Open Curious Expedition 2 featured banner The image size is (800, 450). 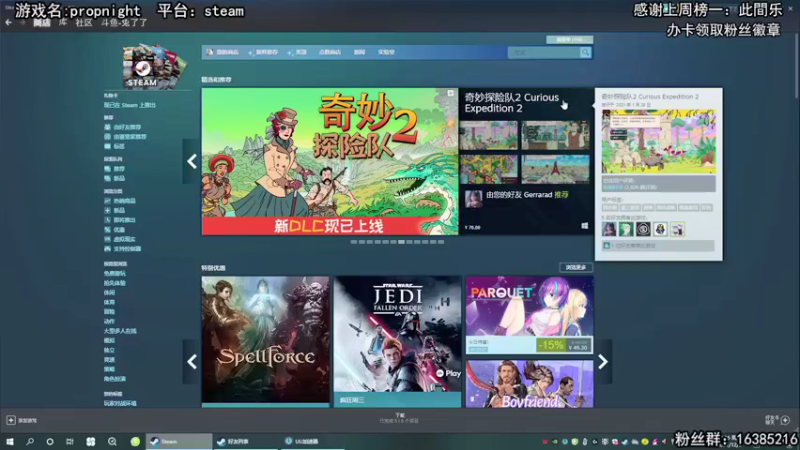click(x=330, y=161)
